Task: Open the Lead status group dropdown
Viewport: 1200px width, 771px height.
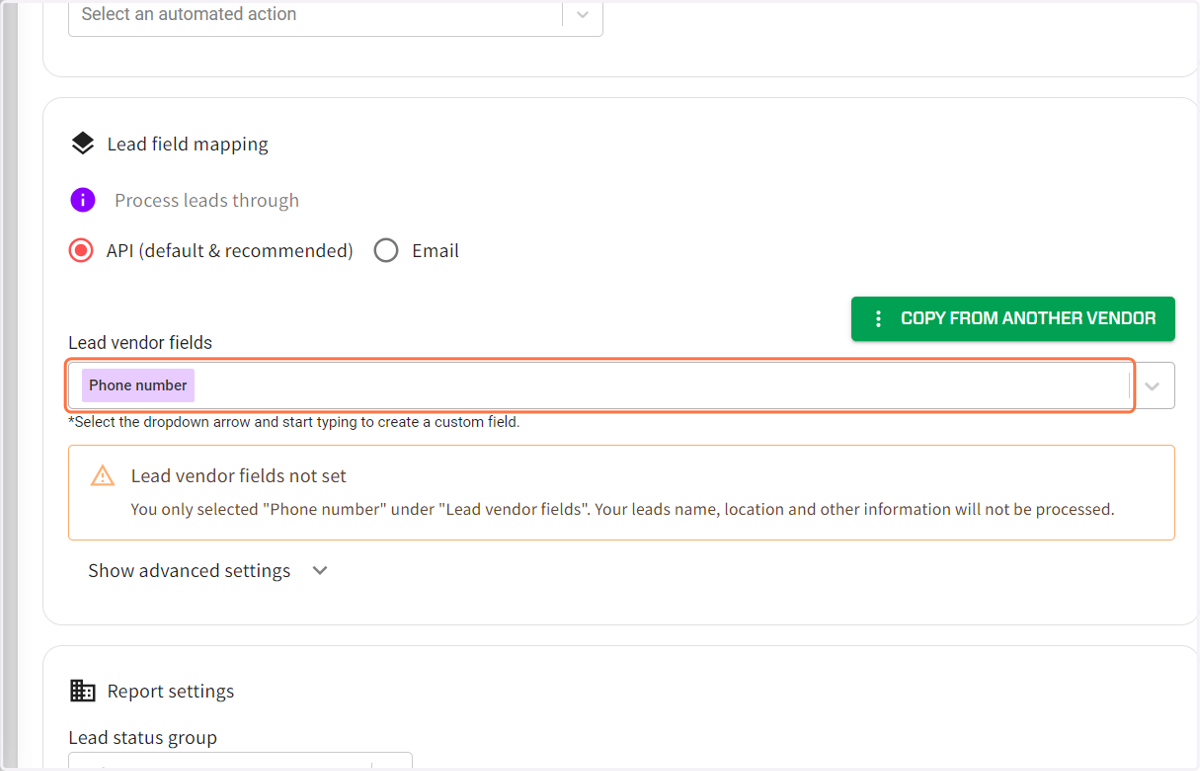Action: 240,762
